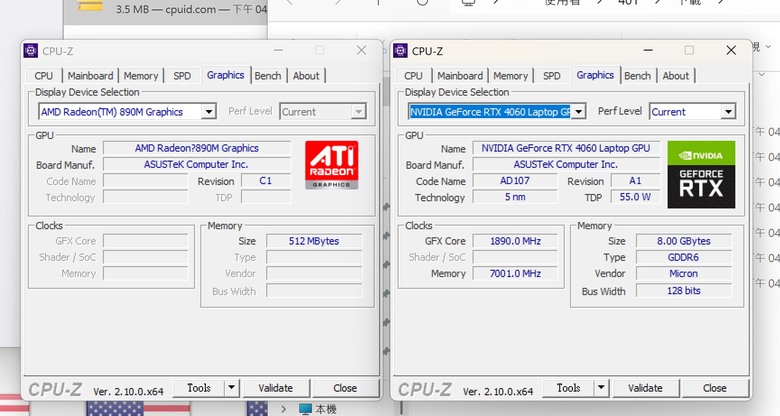Open the About tab in the left CPU-Z window
This screenshot has height=416, width=780.
click(306, 76)
